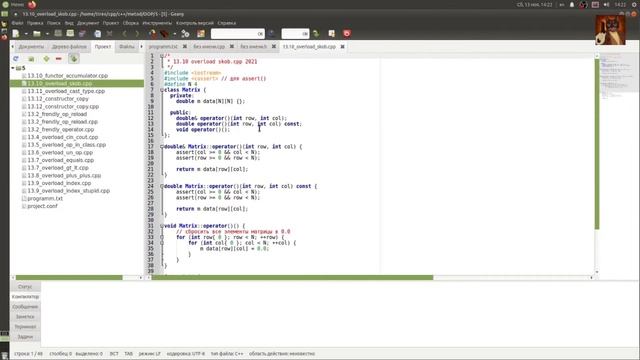Switch to the Дерево файлов sidebar tab
640x360 pixels.
pyautogui.click(x=69, y=47)
